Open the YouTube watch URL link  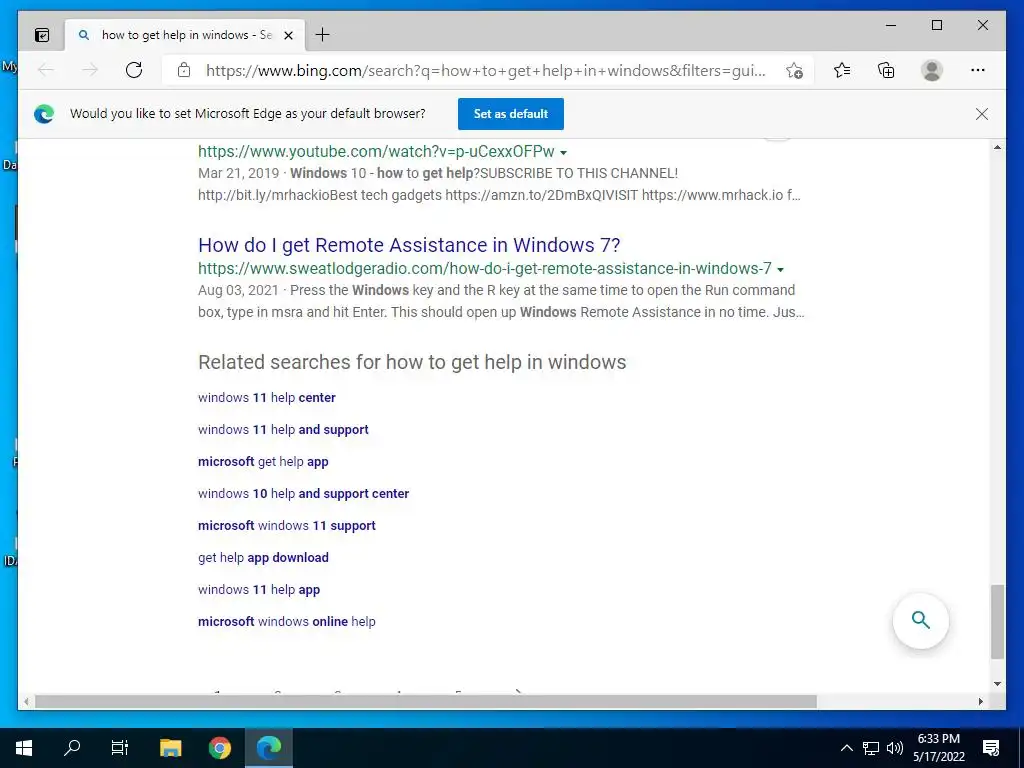[376, 152]
